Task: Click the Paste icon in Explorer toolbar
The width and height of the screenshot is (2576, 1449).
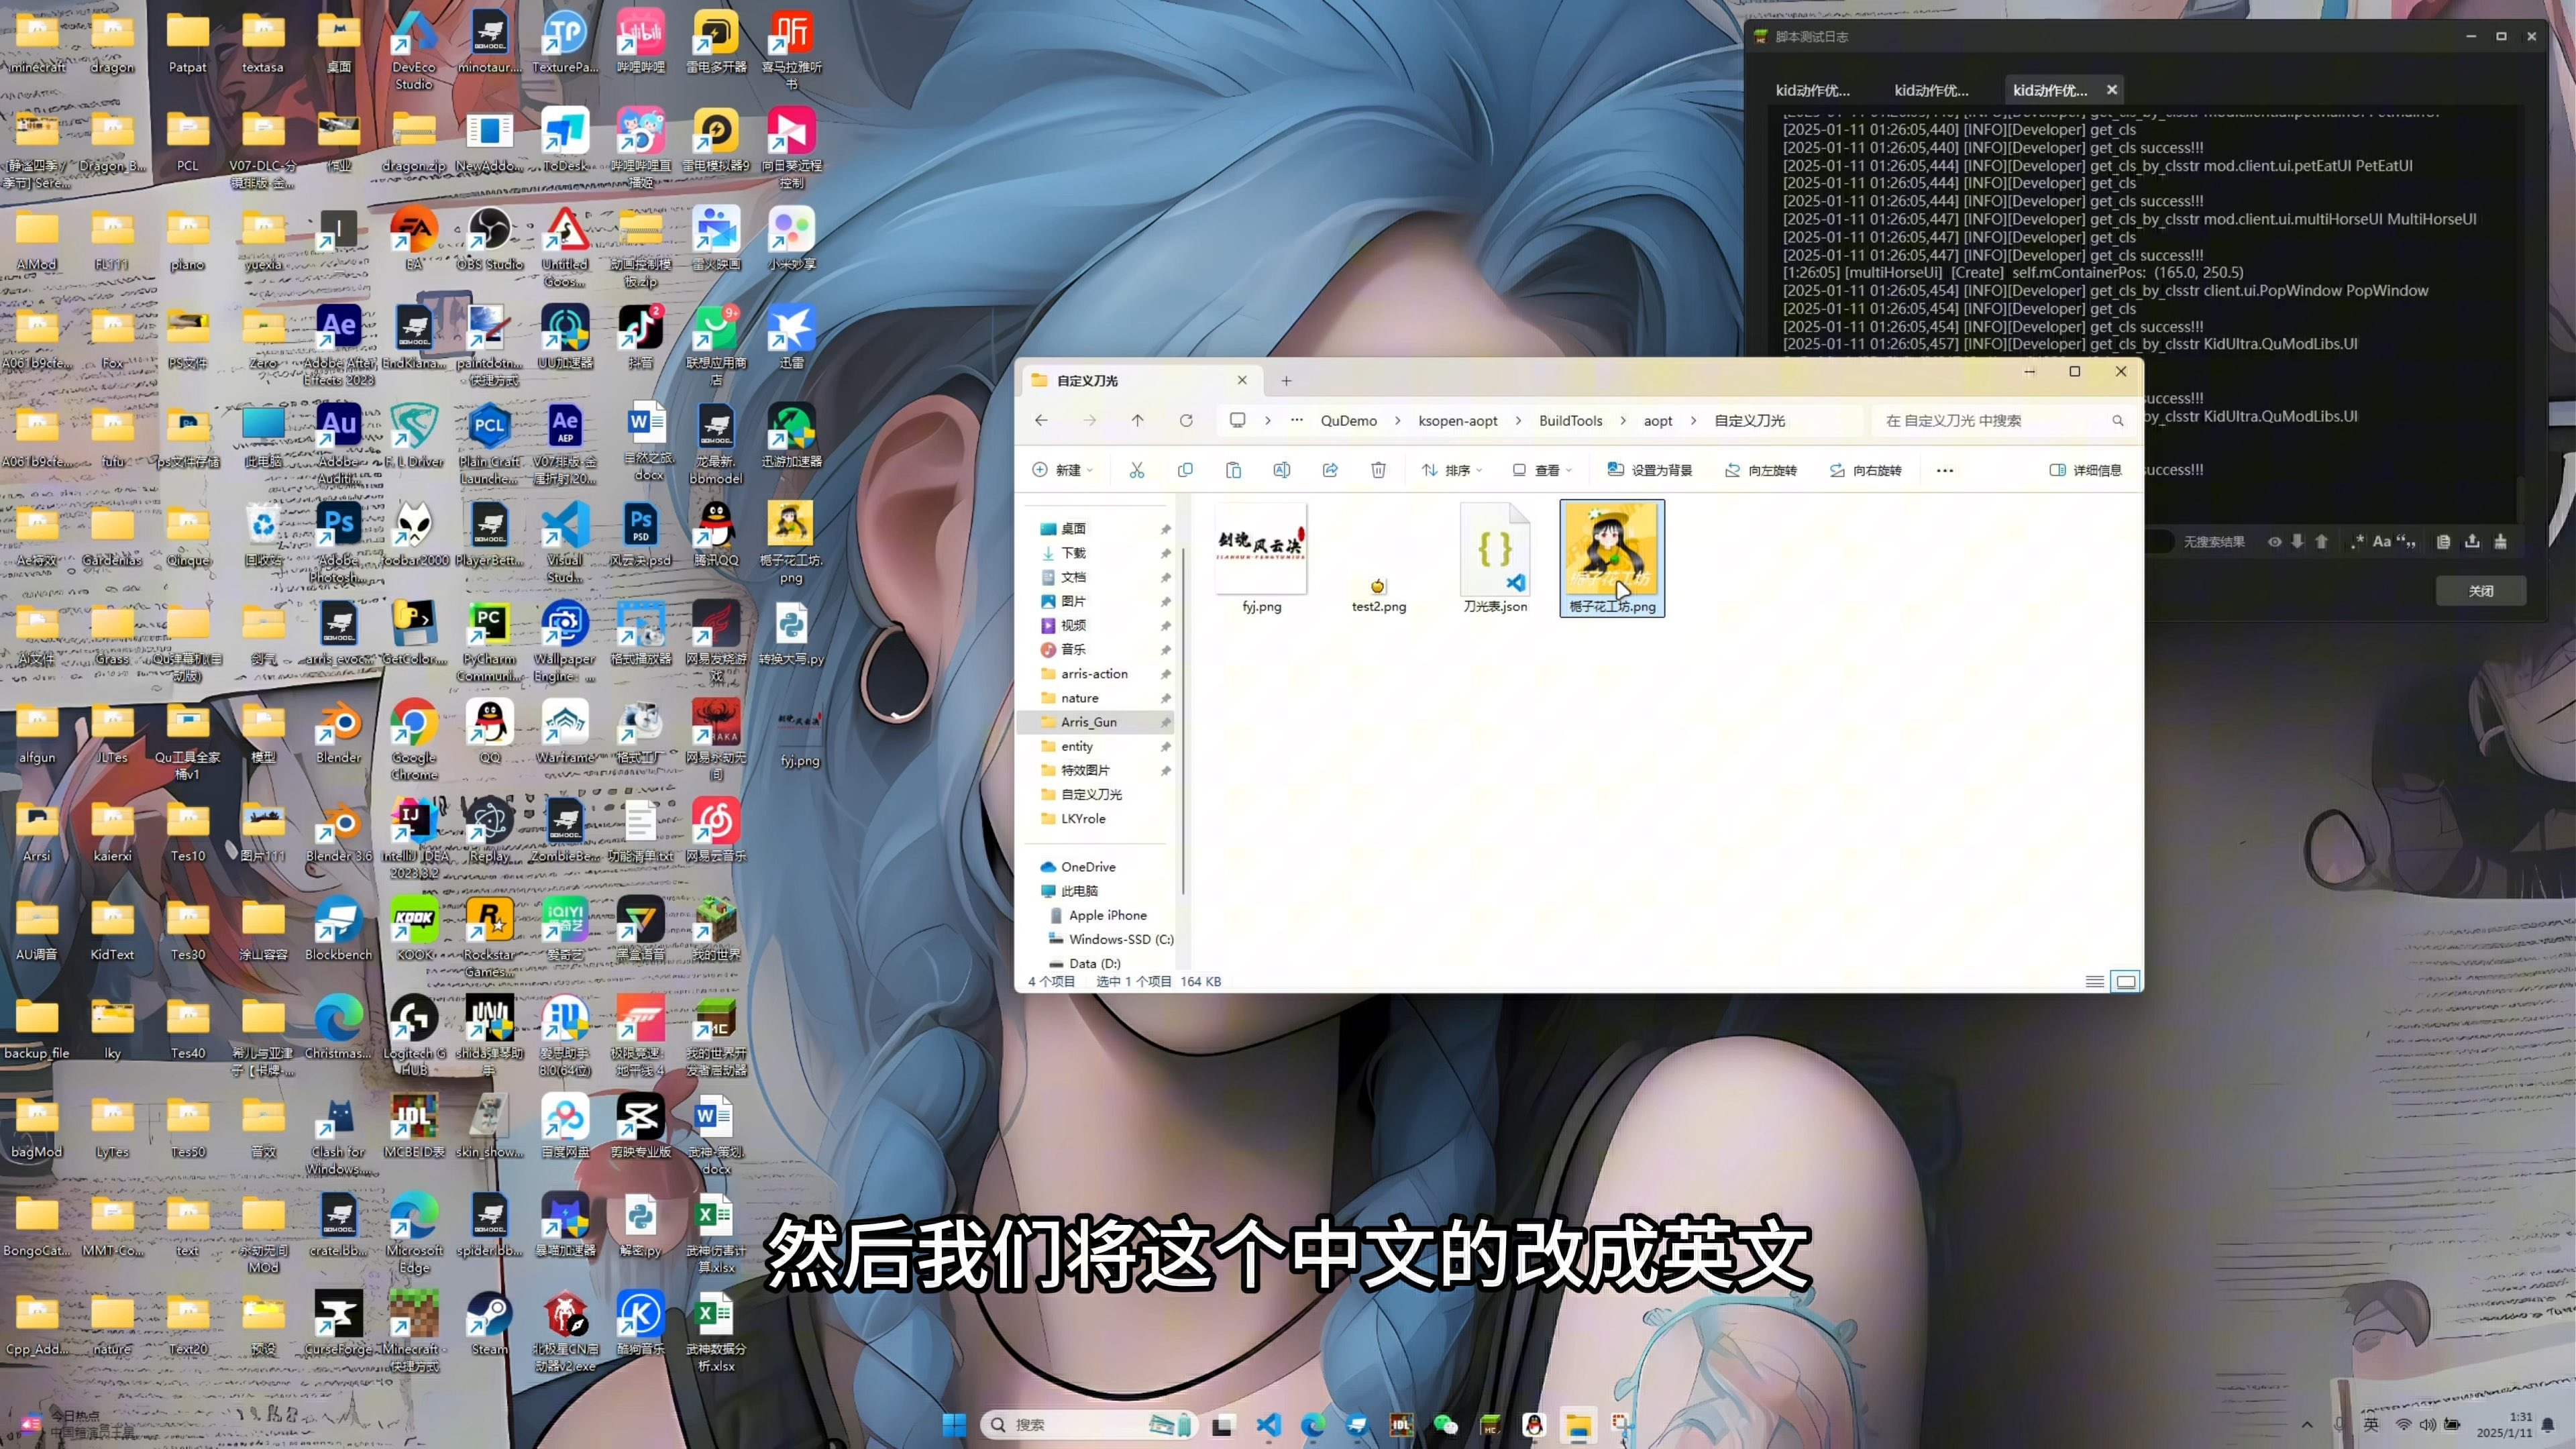Action: (x=1233, y=470)
